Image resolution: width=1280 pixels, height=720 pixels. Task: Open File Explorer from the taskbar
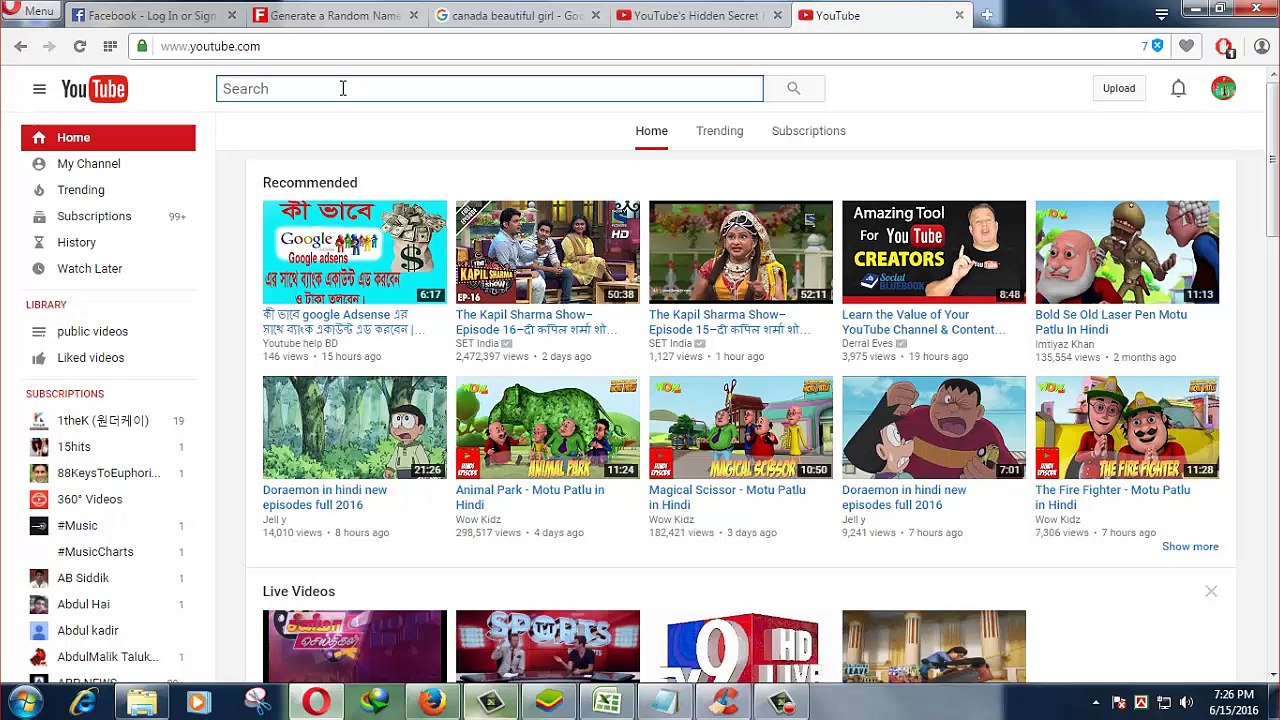coord(142,702)
